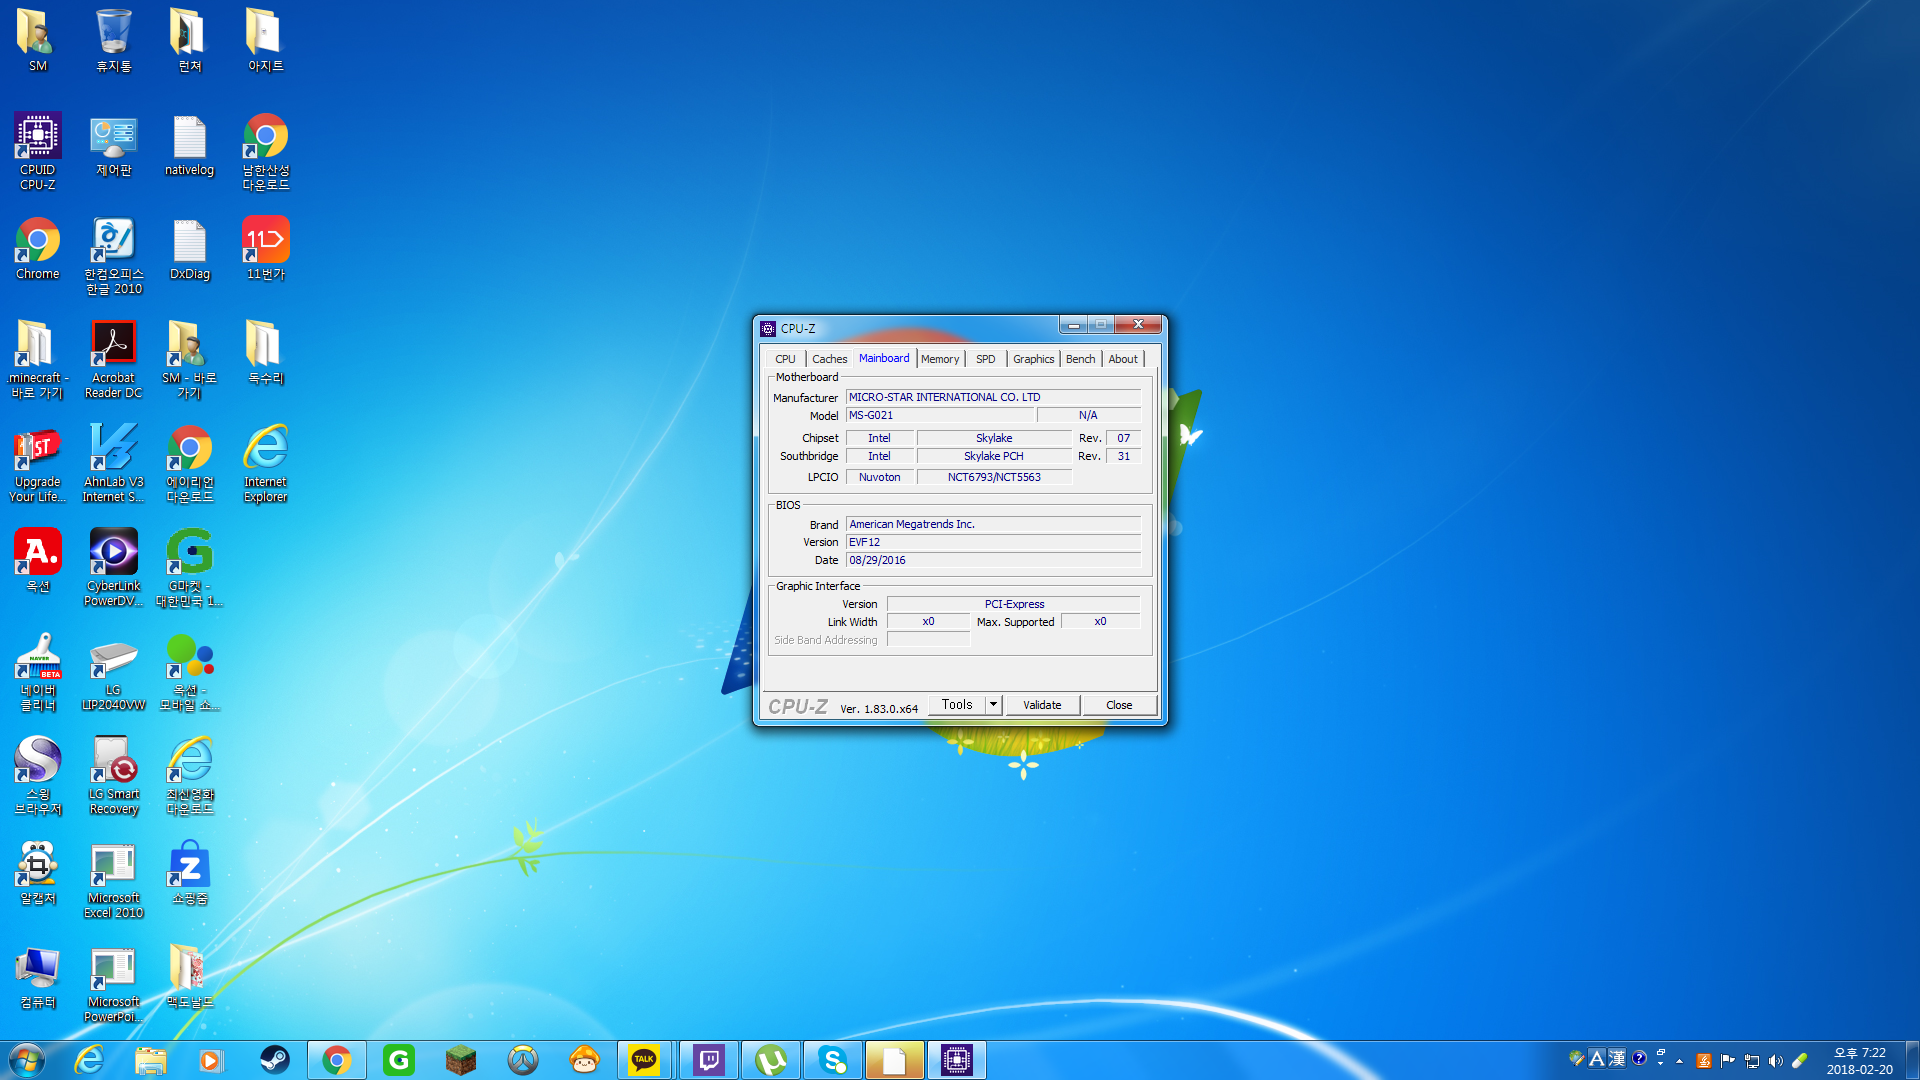Open the Microsoft Excel 2010 shortcut
Screen dimensions: 1920x1080
[114, 880]
